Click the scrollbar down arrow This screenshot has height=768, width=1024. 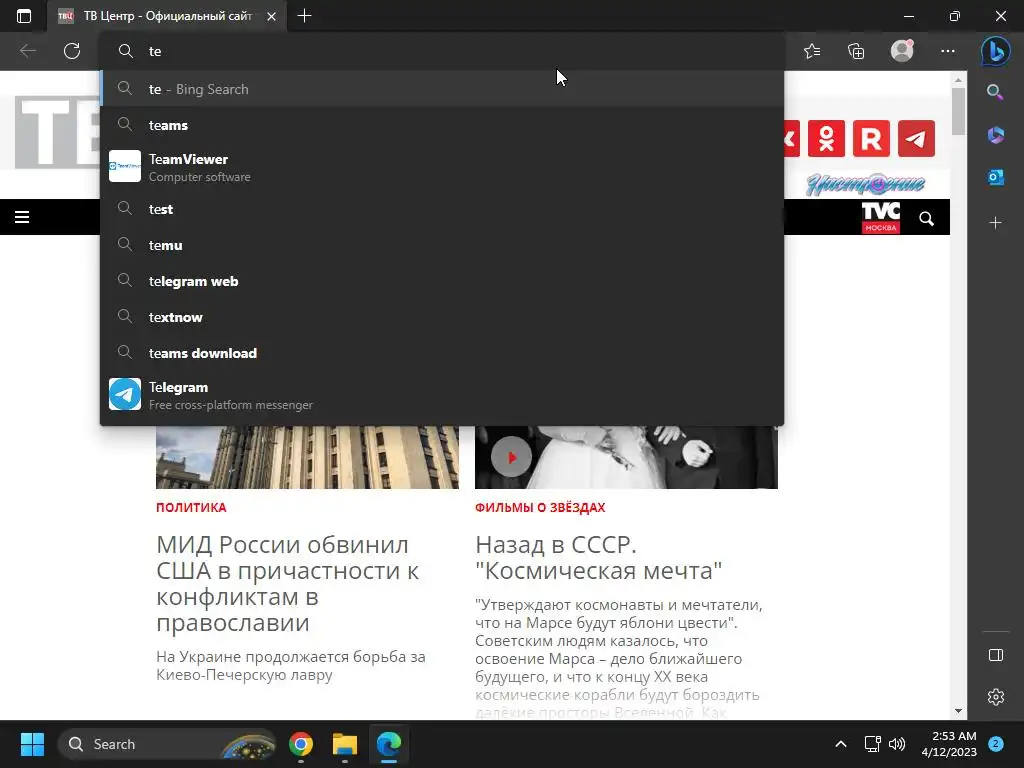tap(958, 711)
